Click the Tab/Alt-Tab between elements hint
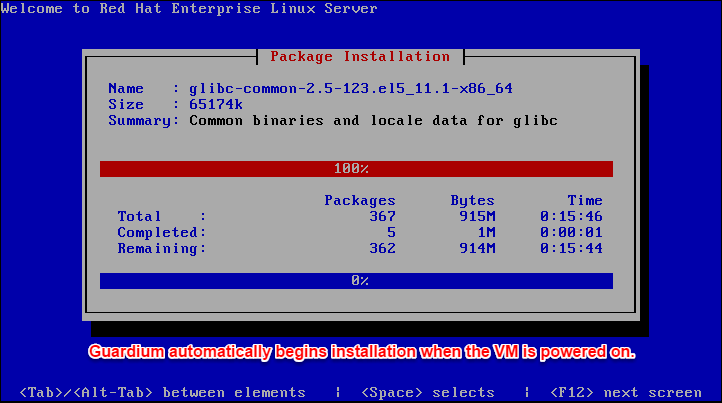This screenshot has width=722, height=403. 162,392
